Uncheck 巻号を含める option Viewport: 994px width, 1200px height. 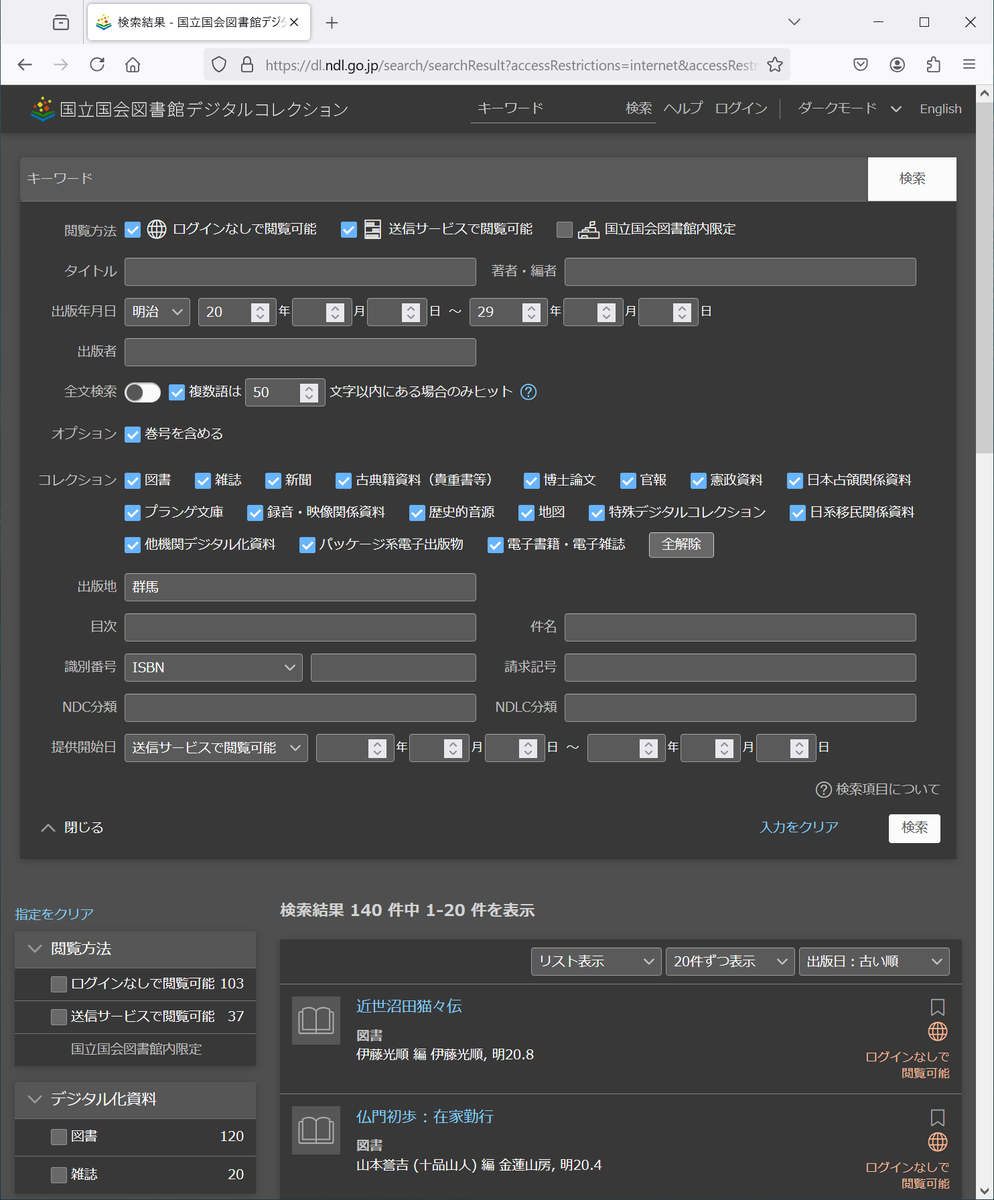133,434
